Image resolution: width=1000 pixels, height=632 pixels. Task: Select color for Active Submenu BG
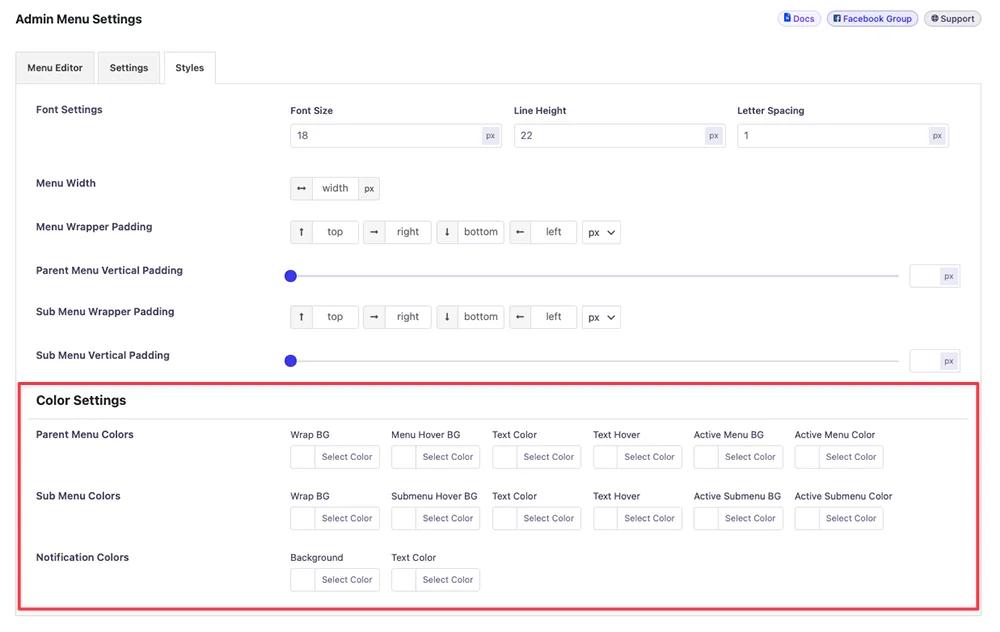738,518
